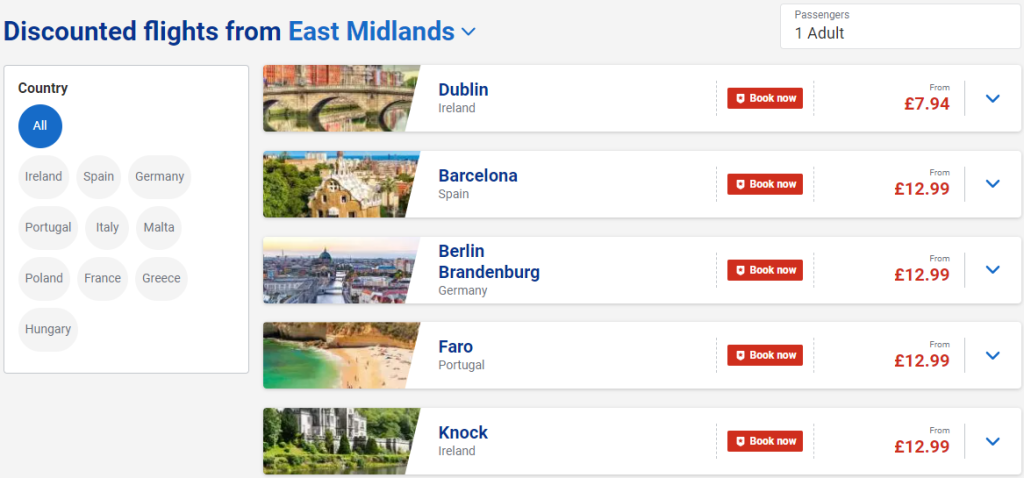Filter destinations by Spain
Image resolution: width=1024 pixels, height=478 pixels.
[x=99, y=176]
